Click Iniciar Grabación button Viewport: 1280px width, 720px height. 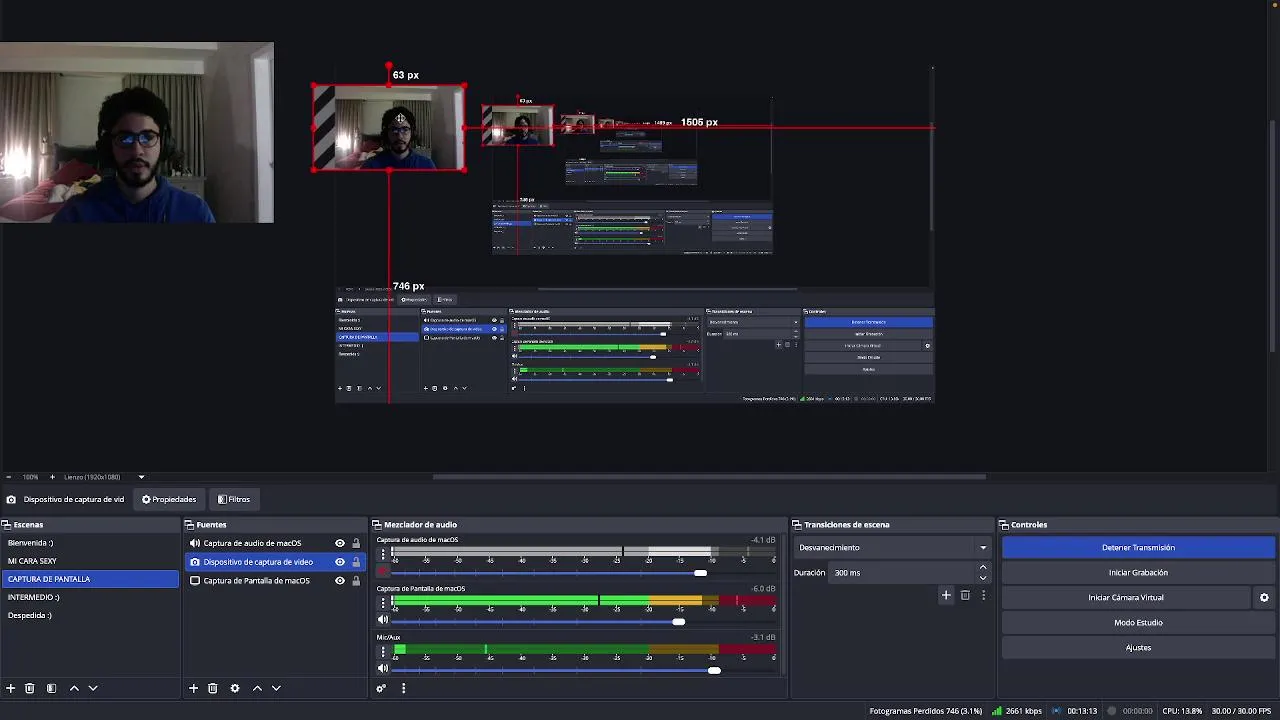coord(1138,572)
